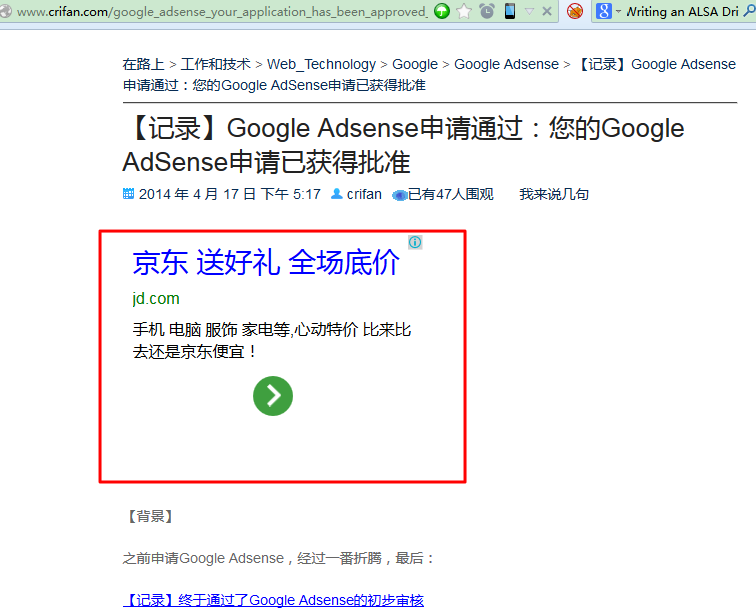The height and width of the screenshot is (616, 756).
Task: Open author link crifan
Action: click(x=364, y=194)
